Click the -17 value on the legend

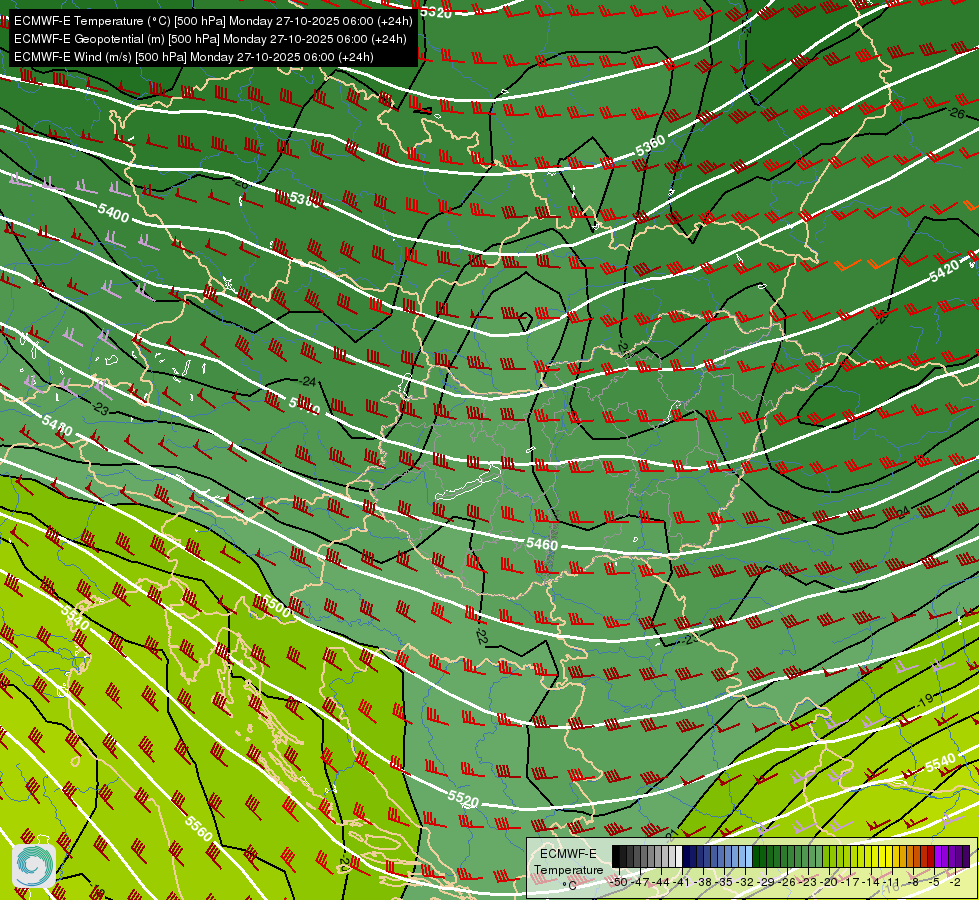click(x=850, y=882)
